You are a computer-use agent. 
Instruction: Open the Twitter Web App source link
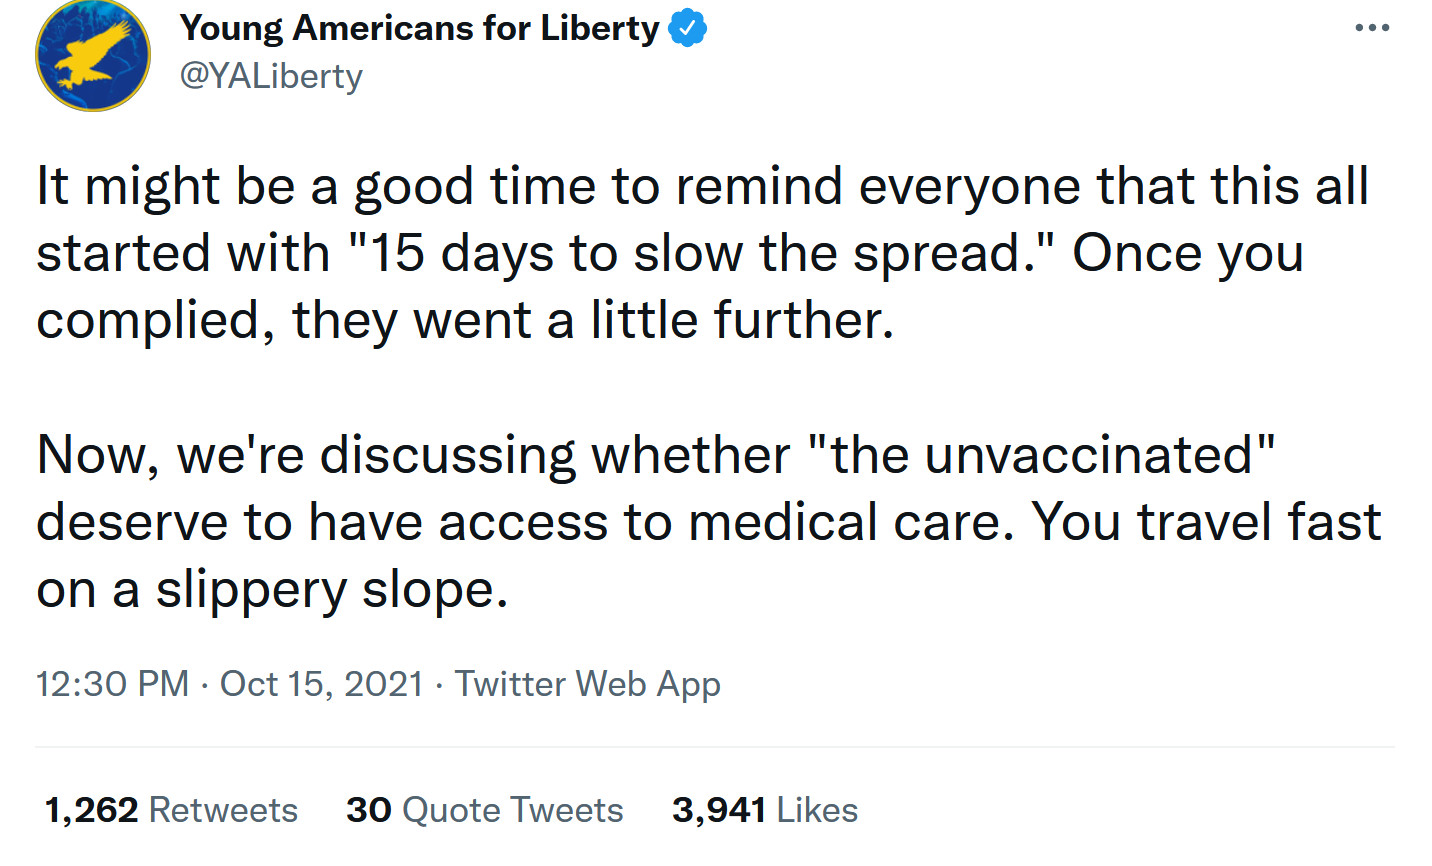click(587, 684)
